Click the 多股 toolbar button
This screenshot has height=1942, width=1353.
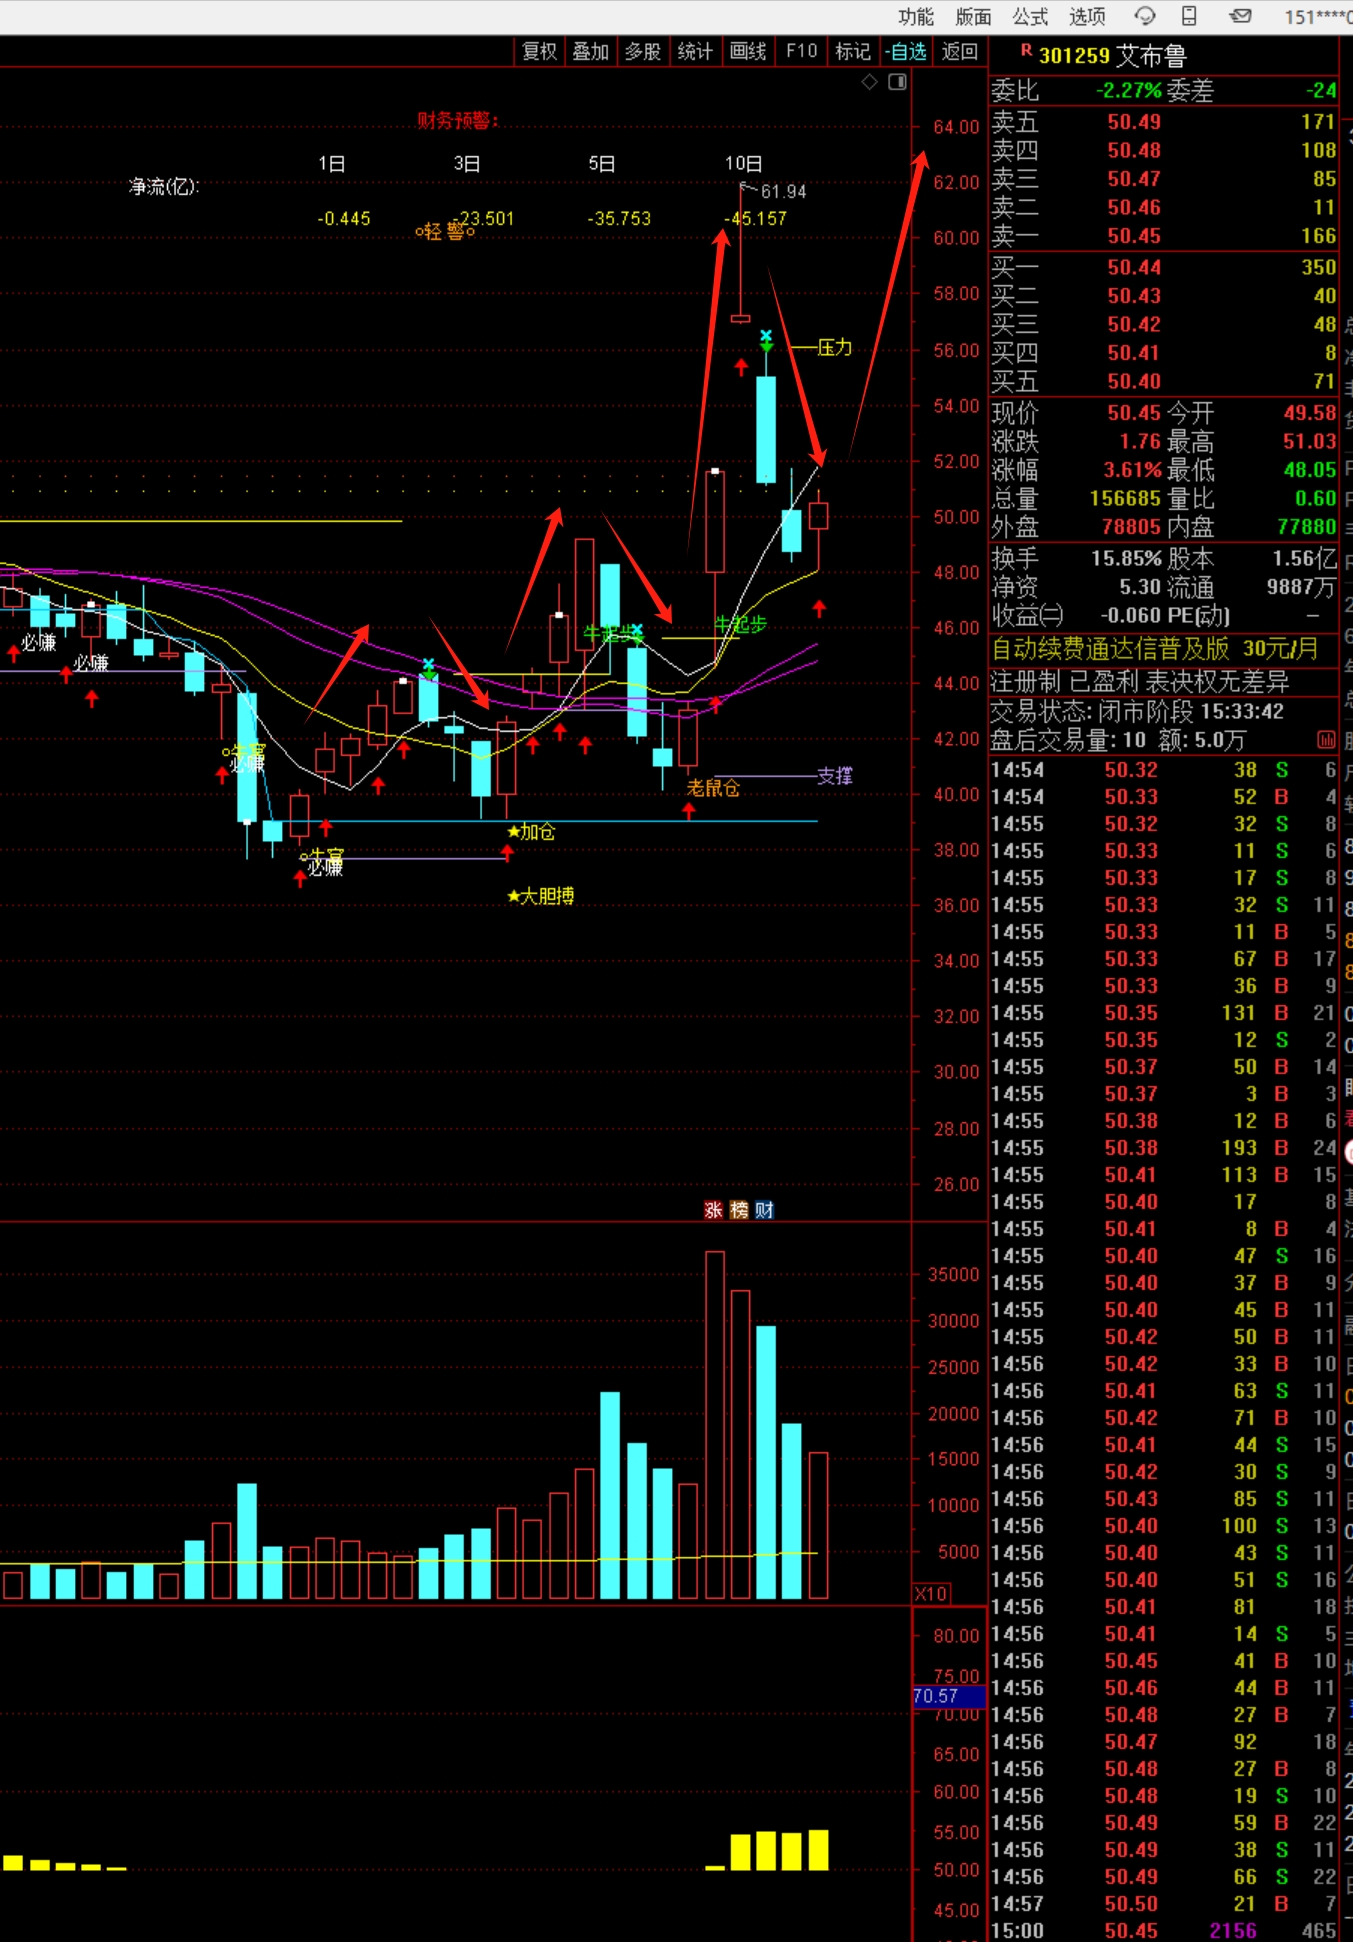[643, 51]
